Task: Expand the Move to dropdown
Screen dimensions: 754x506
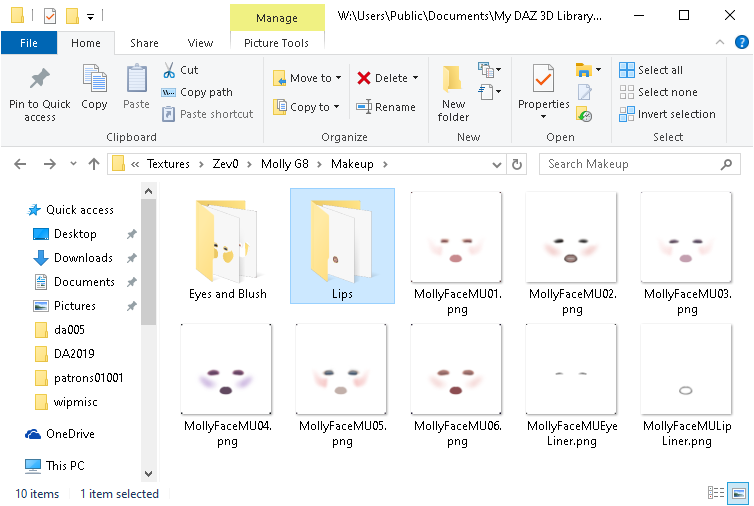Action: 338,78
